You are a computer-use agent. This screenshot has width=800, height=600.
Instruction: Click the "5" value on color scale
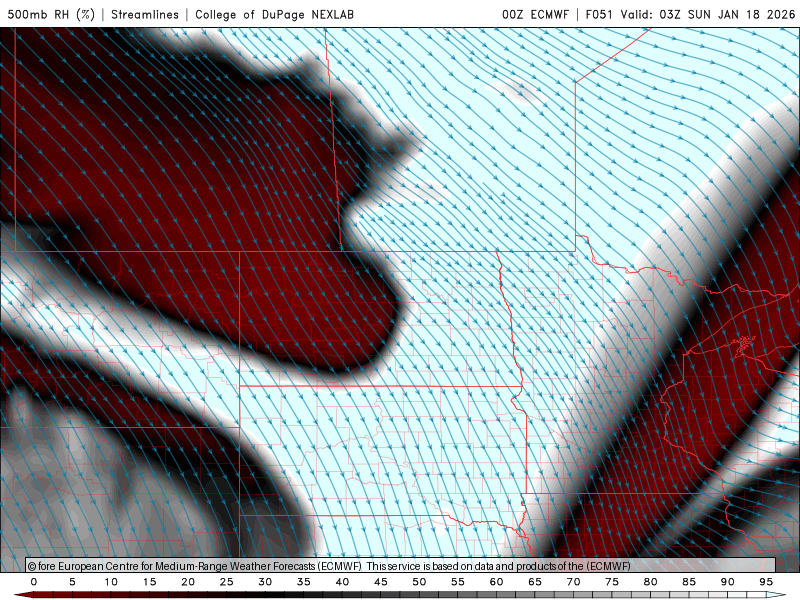pyautogui.click(x=72, y=582)
